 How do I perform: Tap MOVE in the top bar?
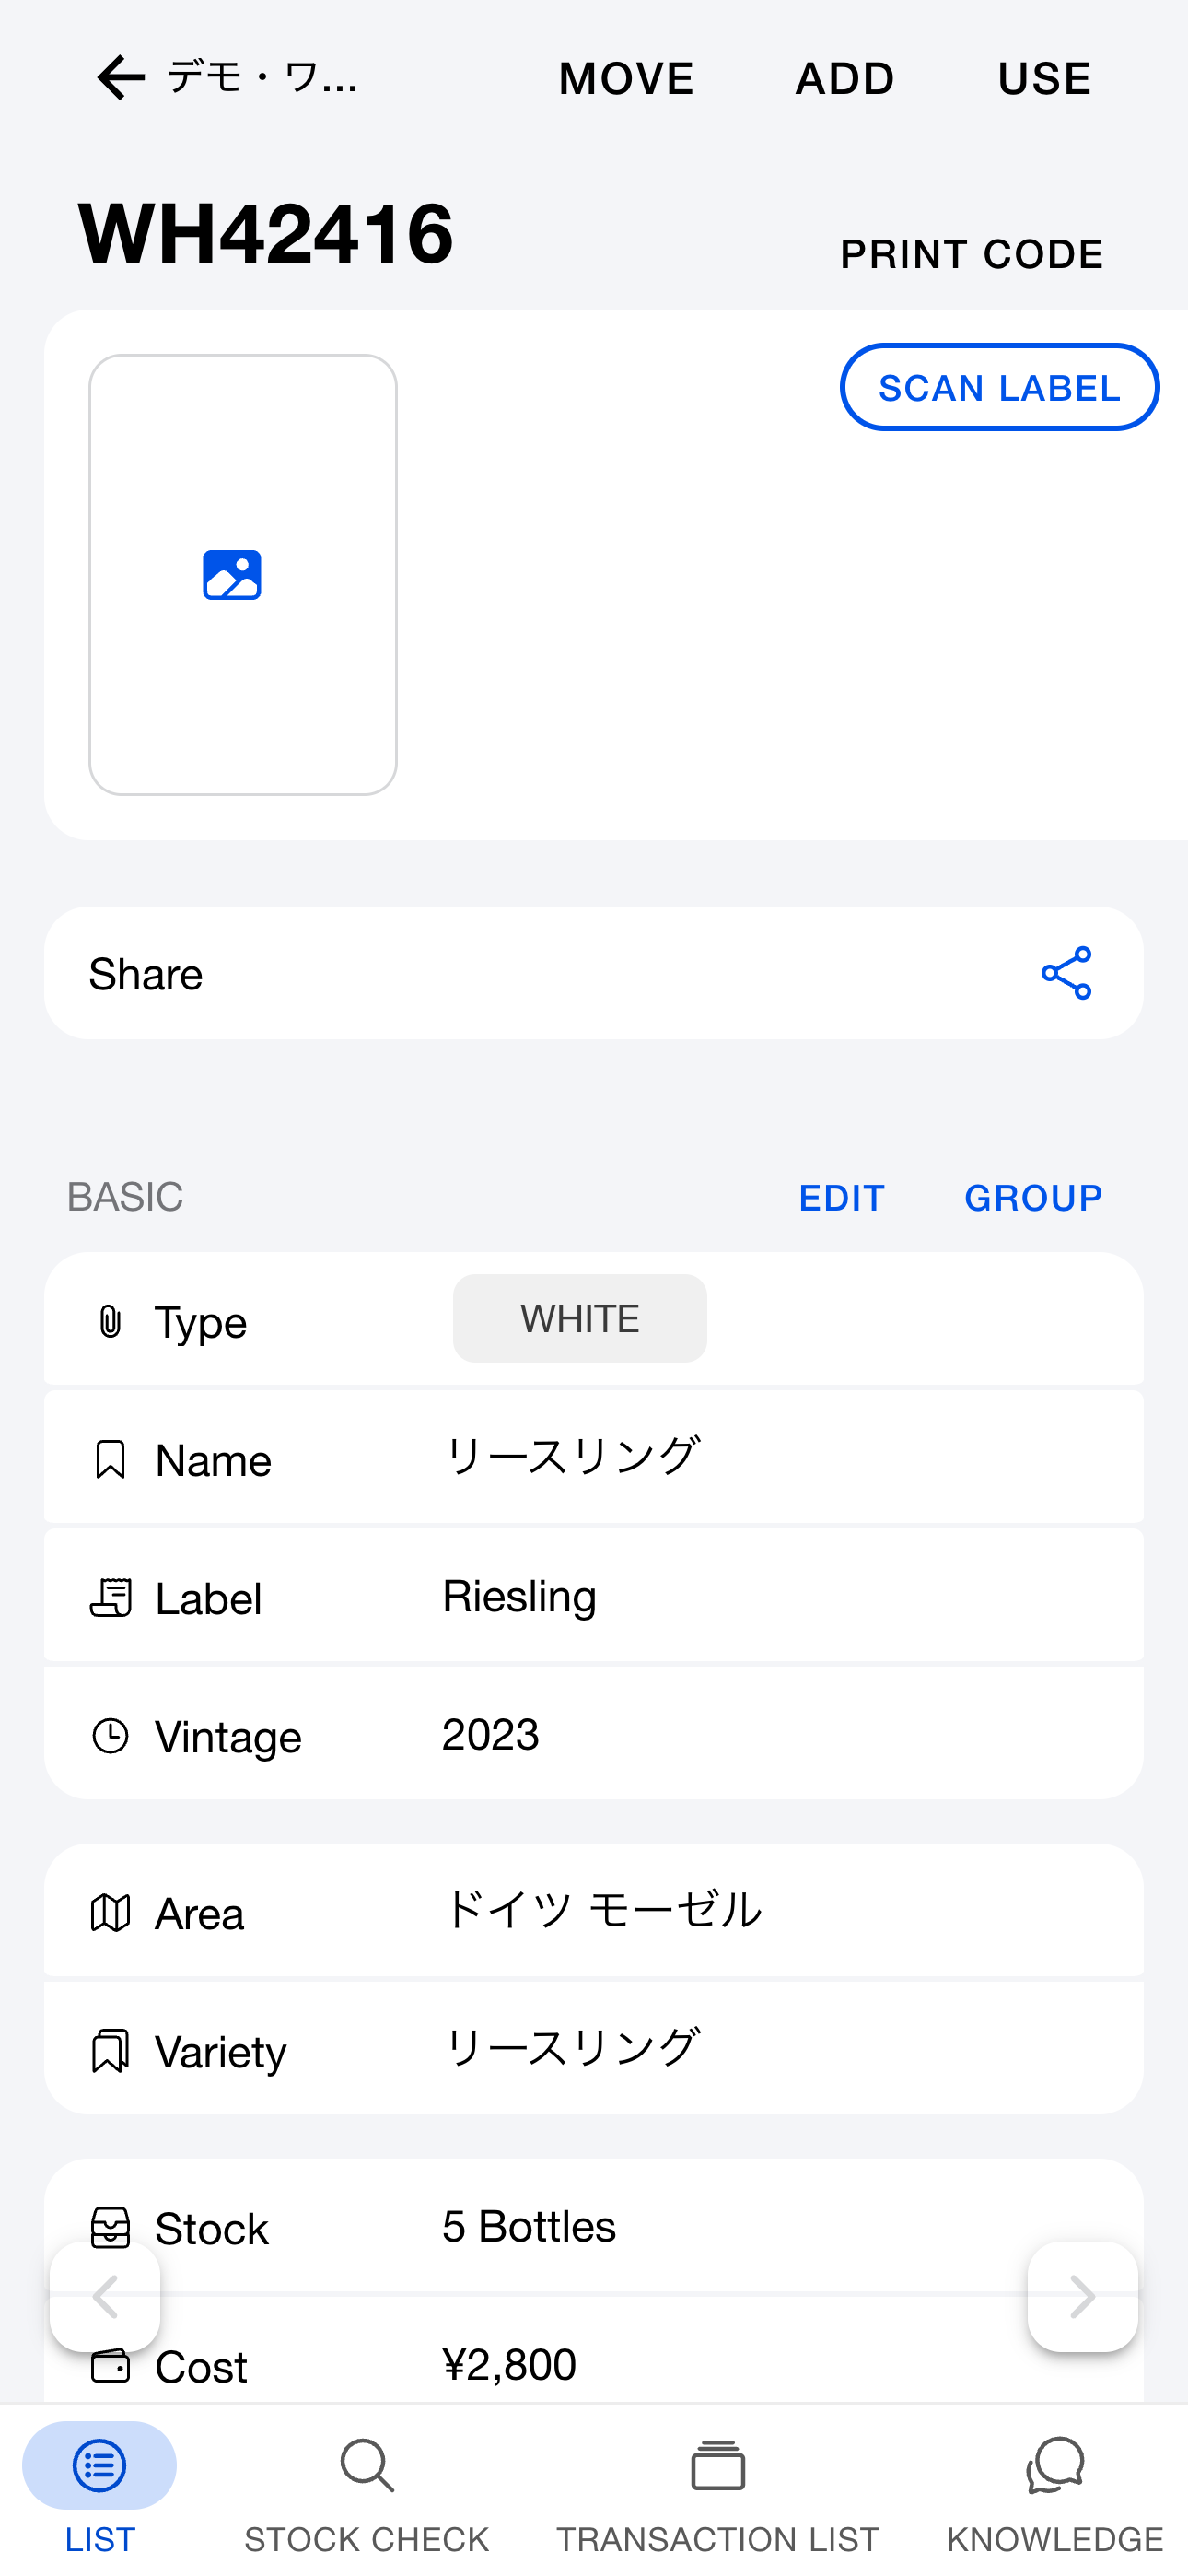pos(626,78)
